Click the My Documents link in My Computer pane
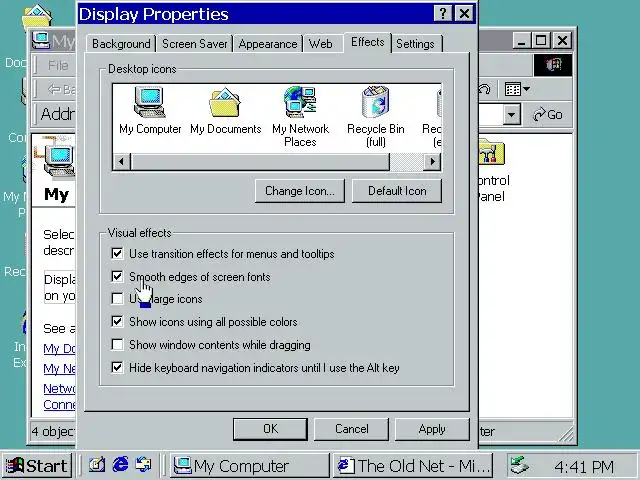The image size is (640, 480). 59,349
